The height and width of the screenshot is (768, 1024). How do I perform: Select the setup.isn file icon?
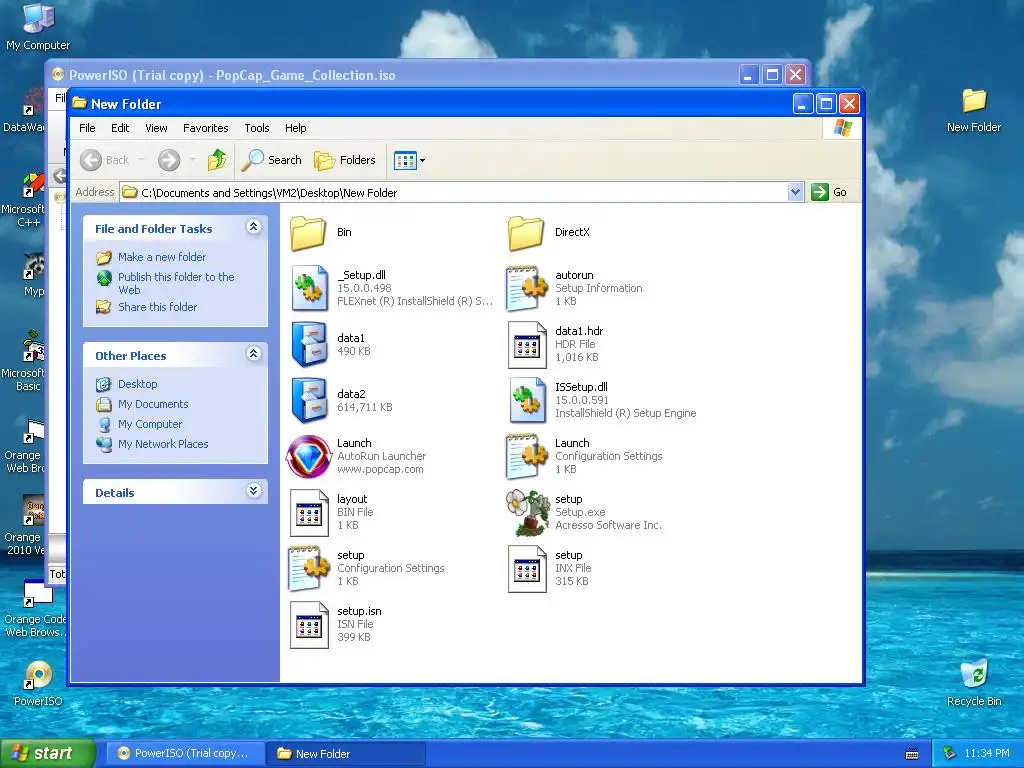pos(309,625)
